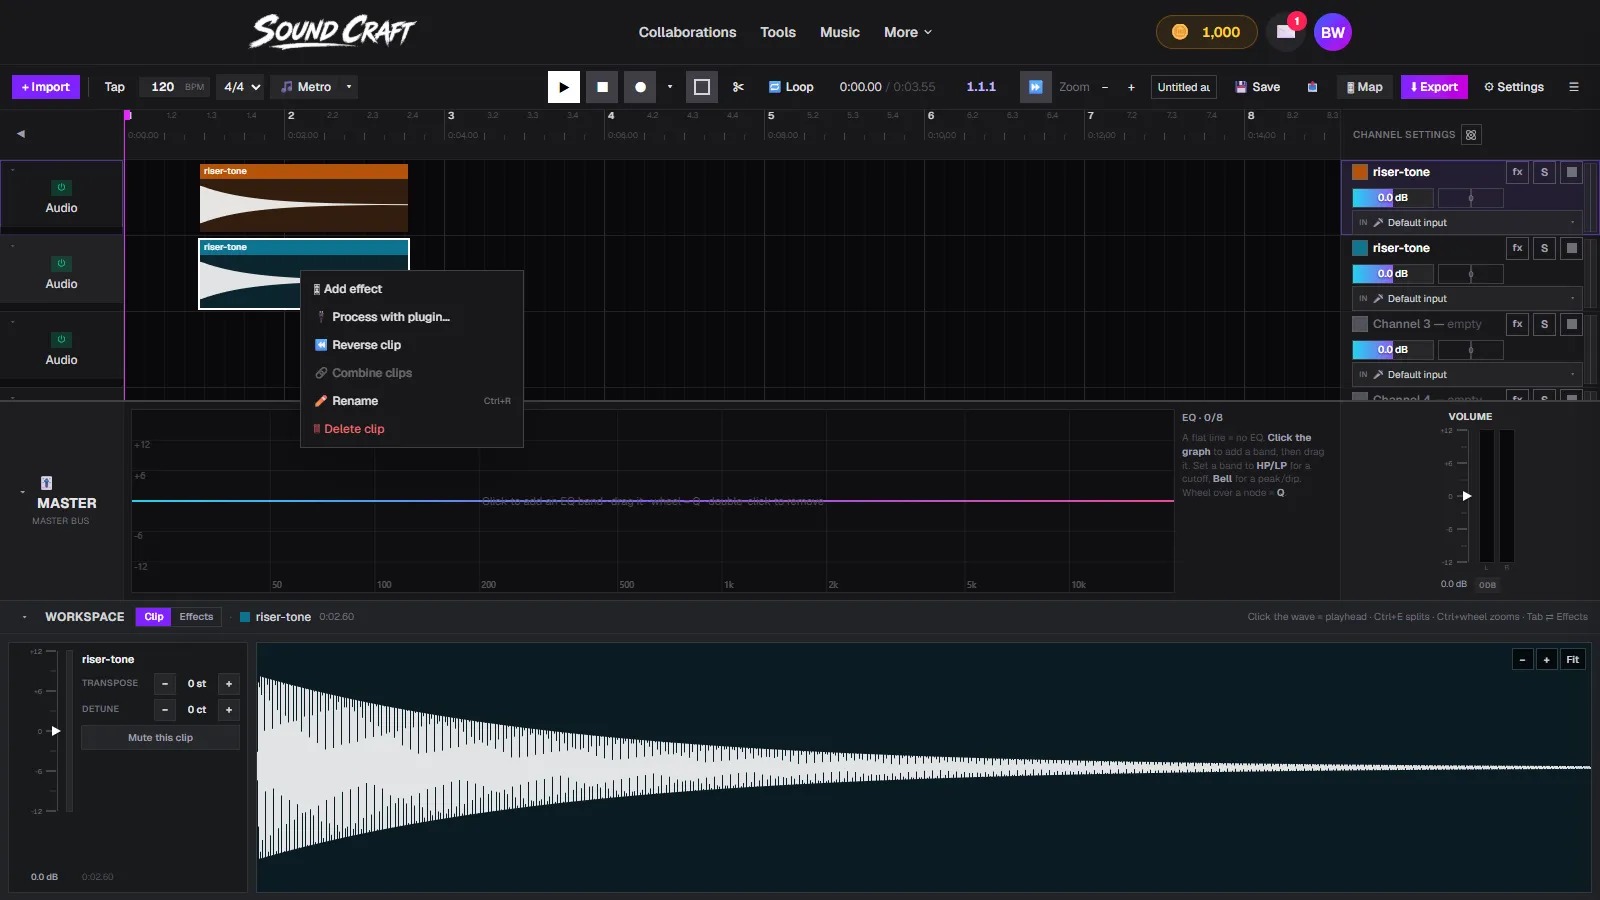Open the hamburger menu at the toolbar's end
1600x900 pixels.
coord(1574,87)
